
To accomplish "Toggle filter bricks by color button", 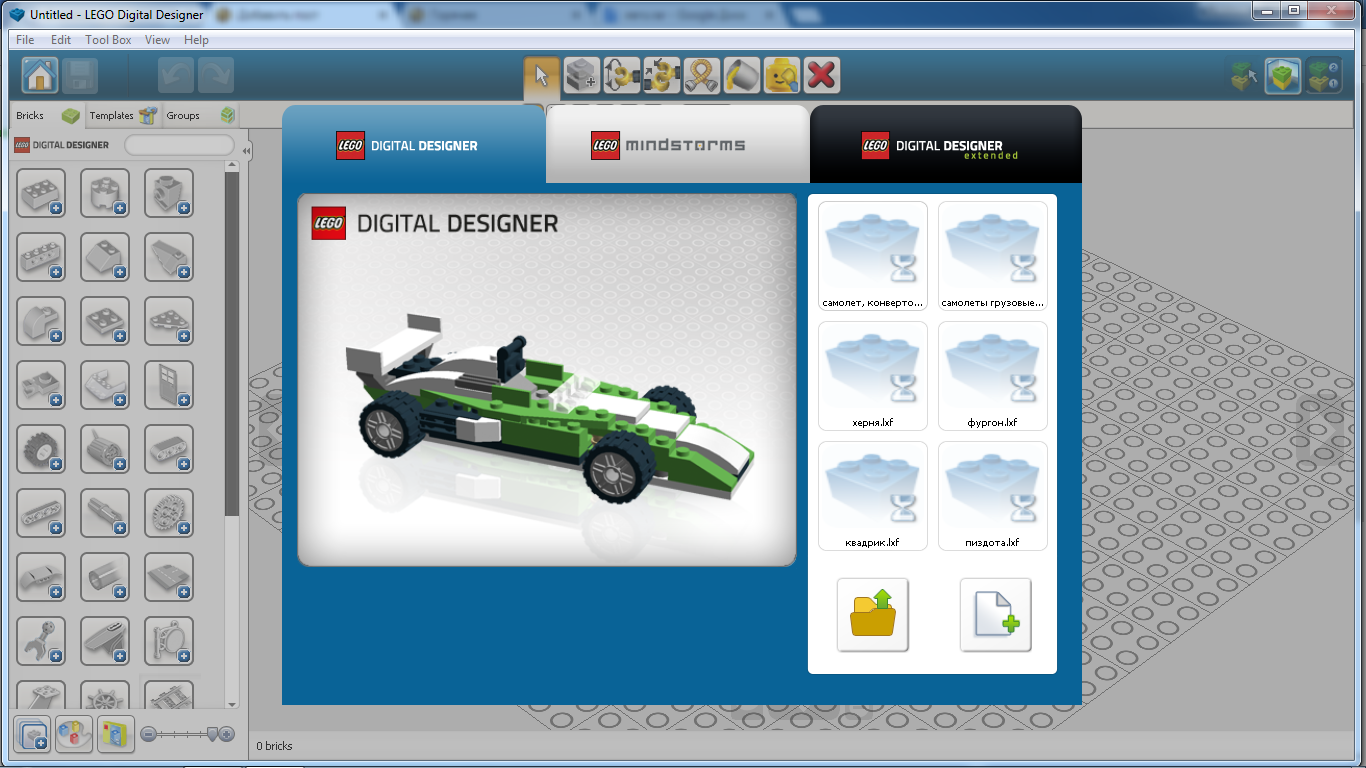I will coord(74,734).
